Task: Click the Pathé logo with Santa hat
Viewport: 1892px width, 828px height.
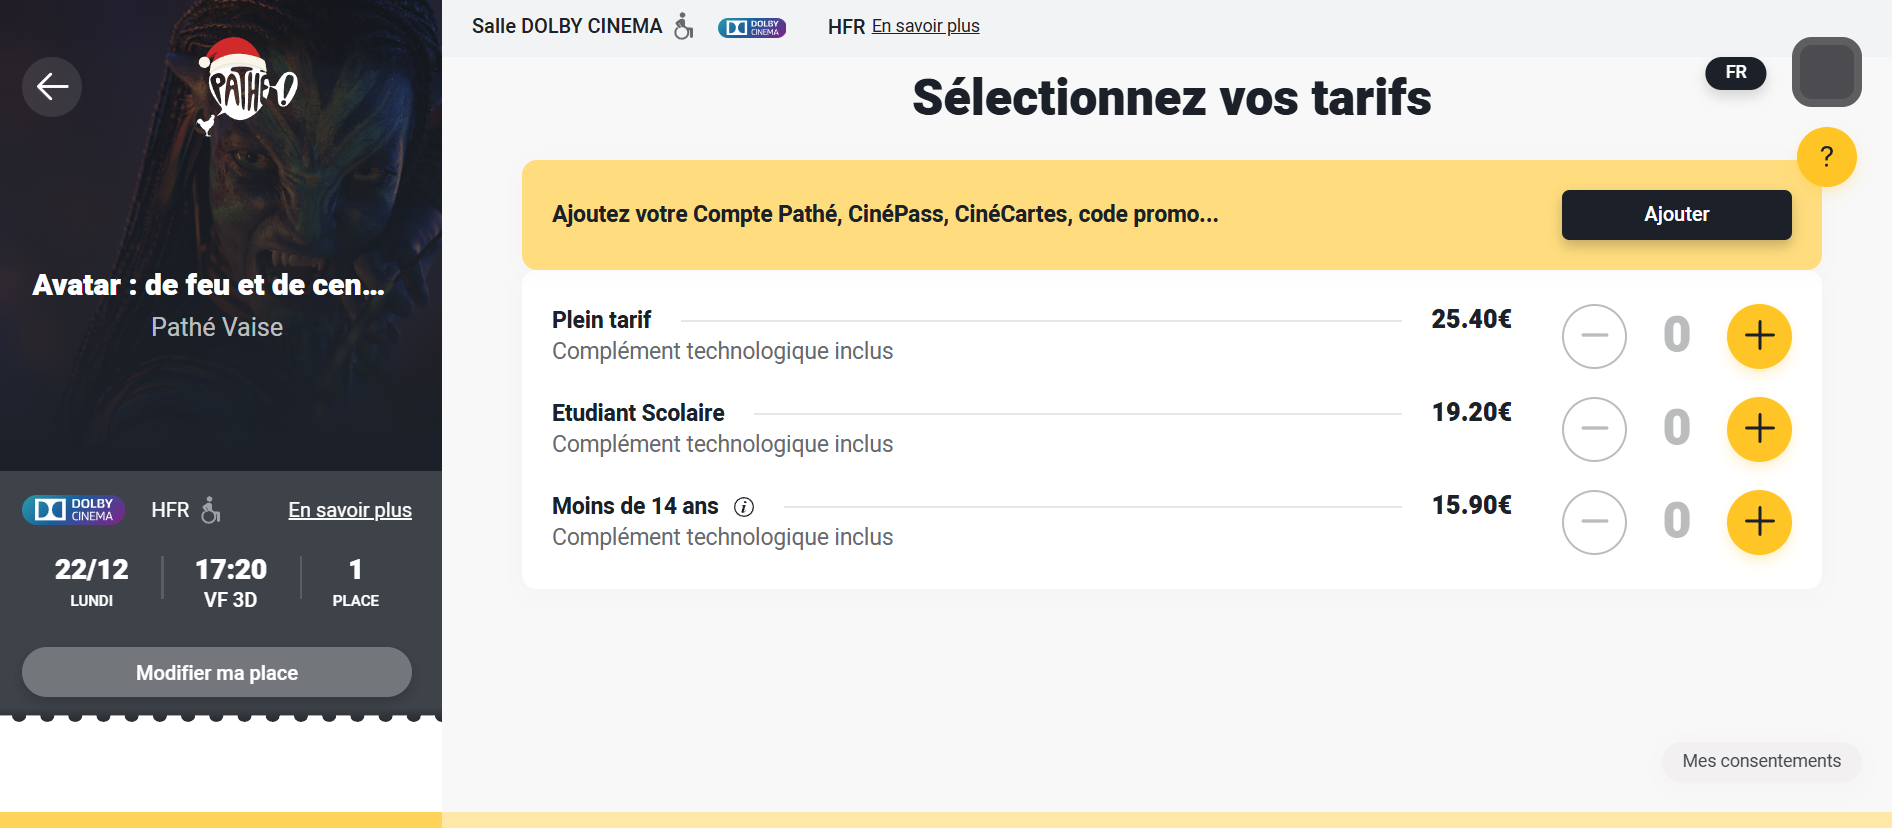Action: click(247, 86)
